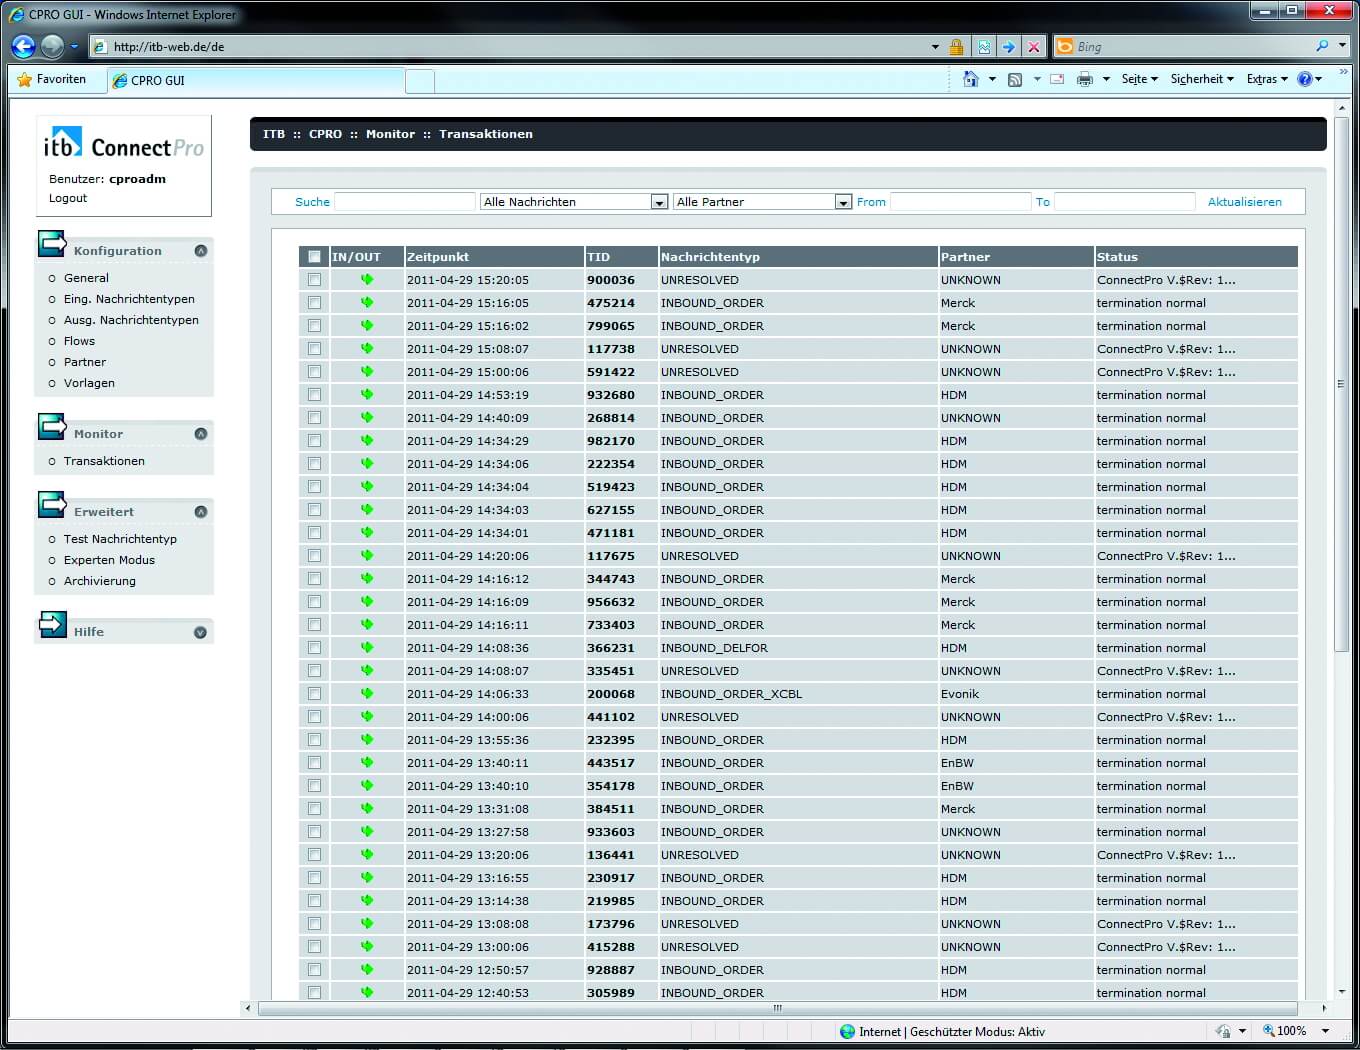The image size is (1360, 1050).
Task: Click the Erweitert section arrow icon
Action: pyautogui.click(x=52, y=504)
